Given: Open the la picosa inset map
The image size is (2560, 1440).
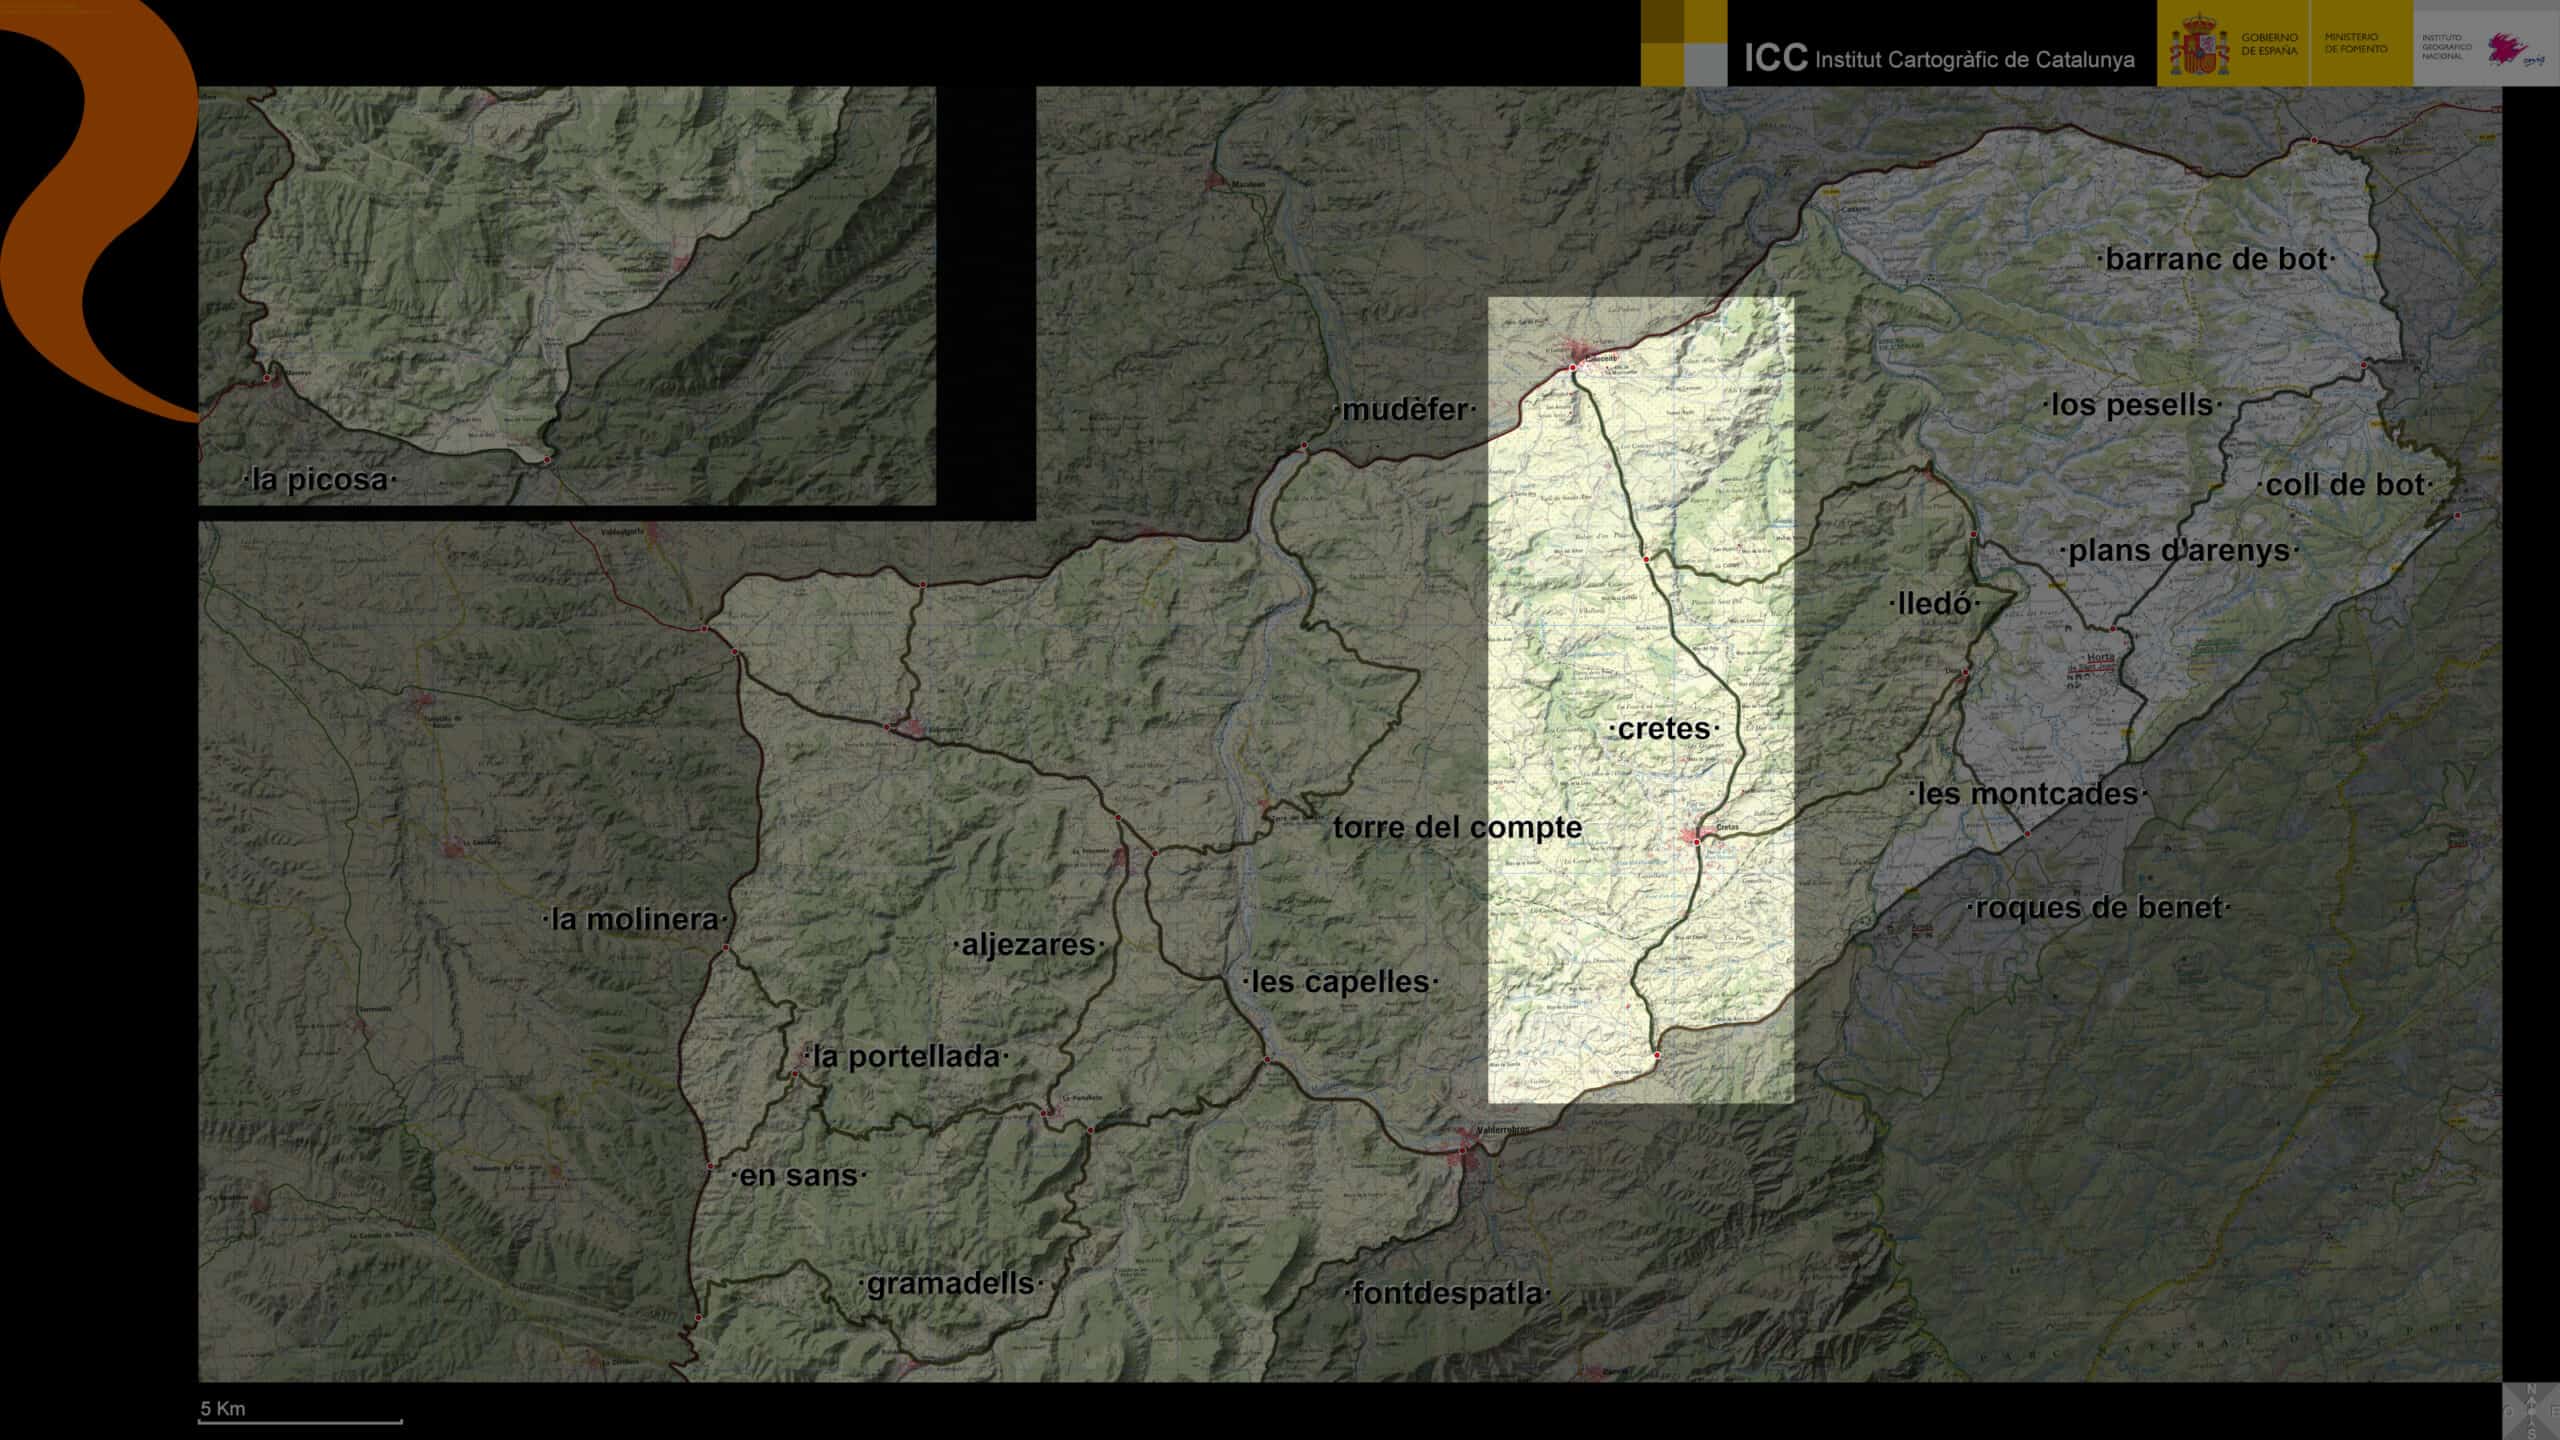Looking at the screenshot, I should pyautogui.click(x=567, y=295).
